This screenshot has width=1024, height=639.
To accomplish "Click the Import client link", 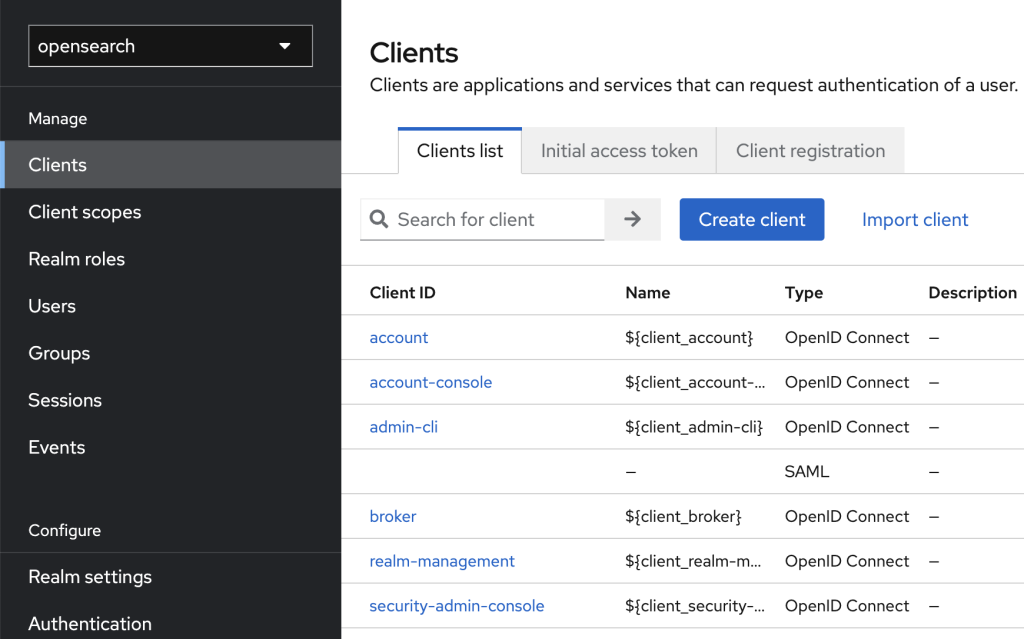I will [x=915, y=220].
